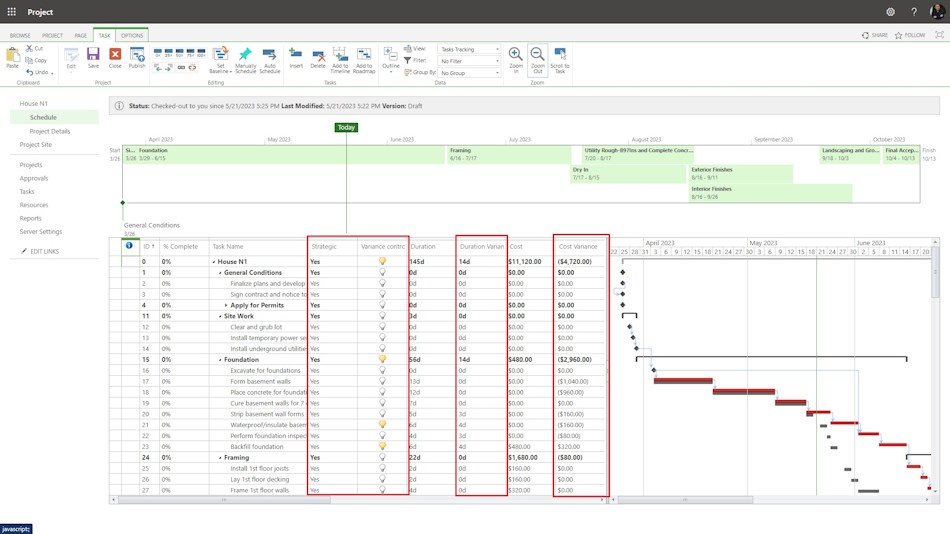The image size is (950, 534).
Task: Click the Manually Schedule pin icon
Action: pos(245,55)
